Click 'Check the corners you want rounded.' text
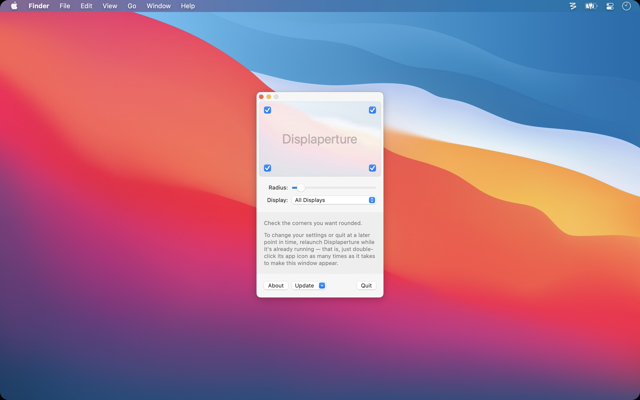The image size is (640, 400). (313, 223)
